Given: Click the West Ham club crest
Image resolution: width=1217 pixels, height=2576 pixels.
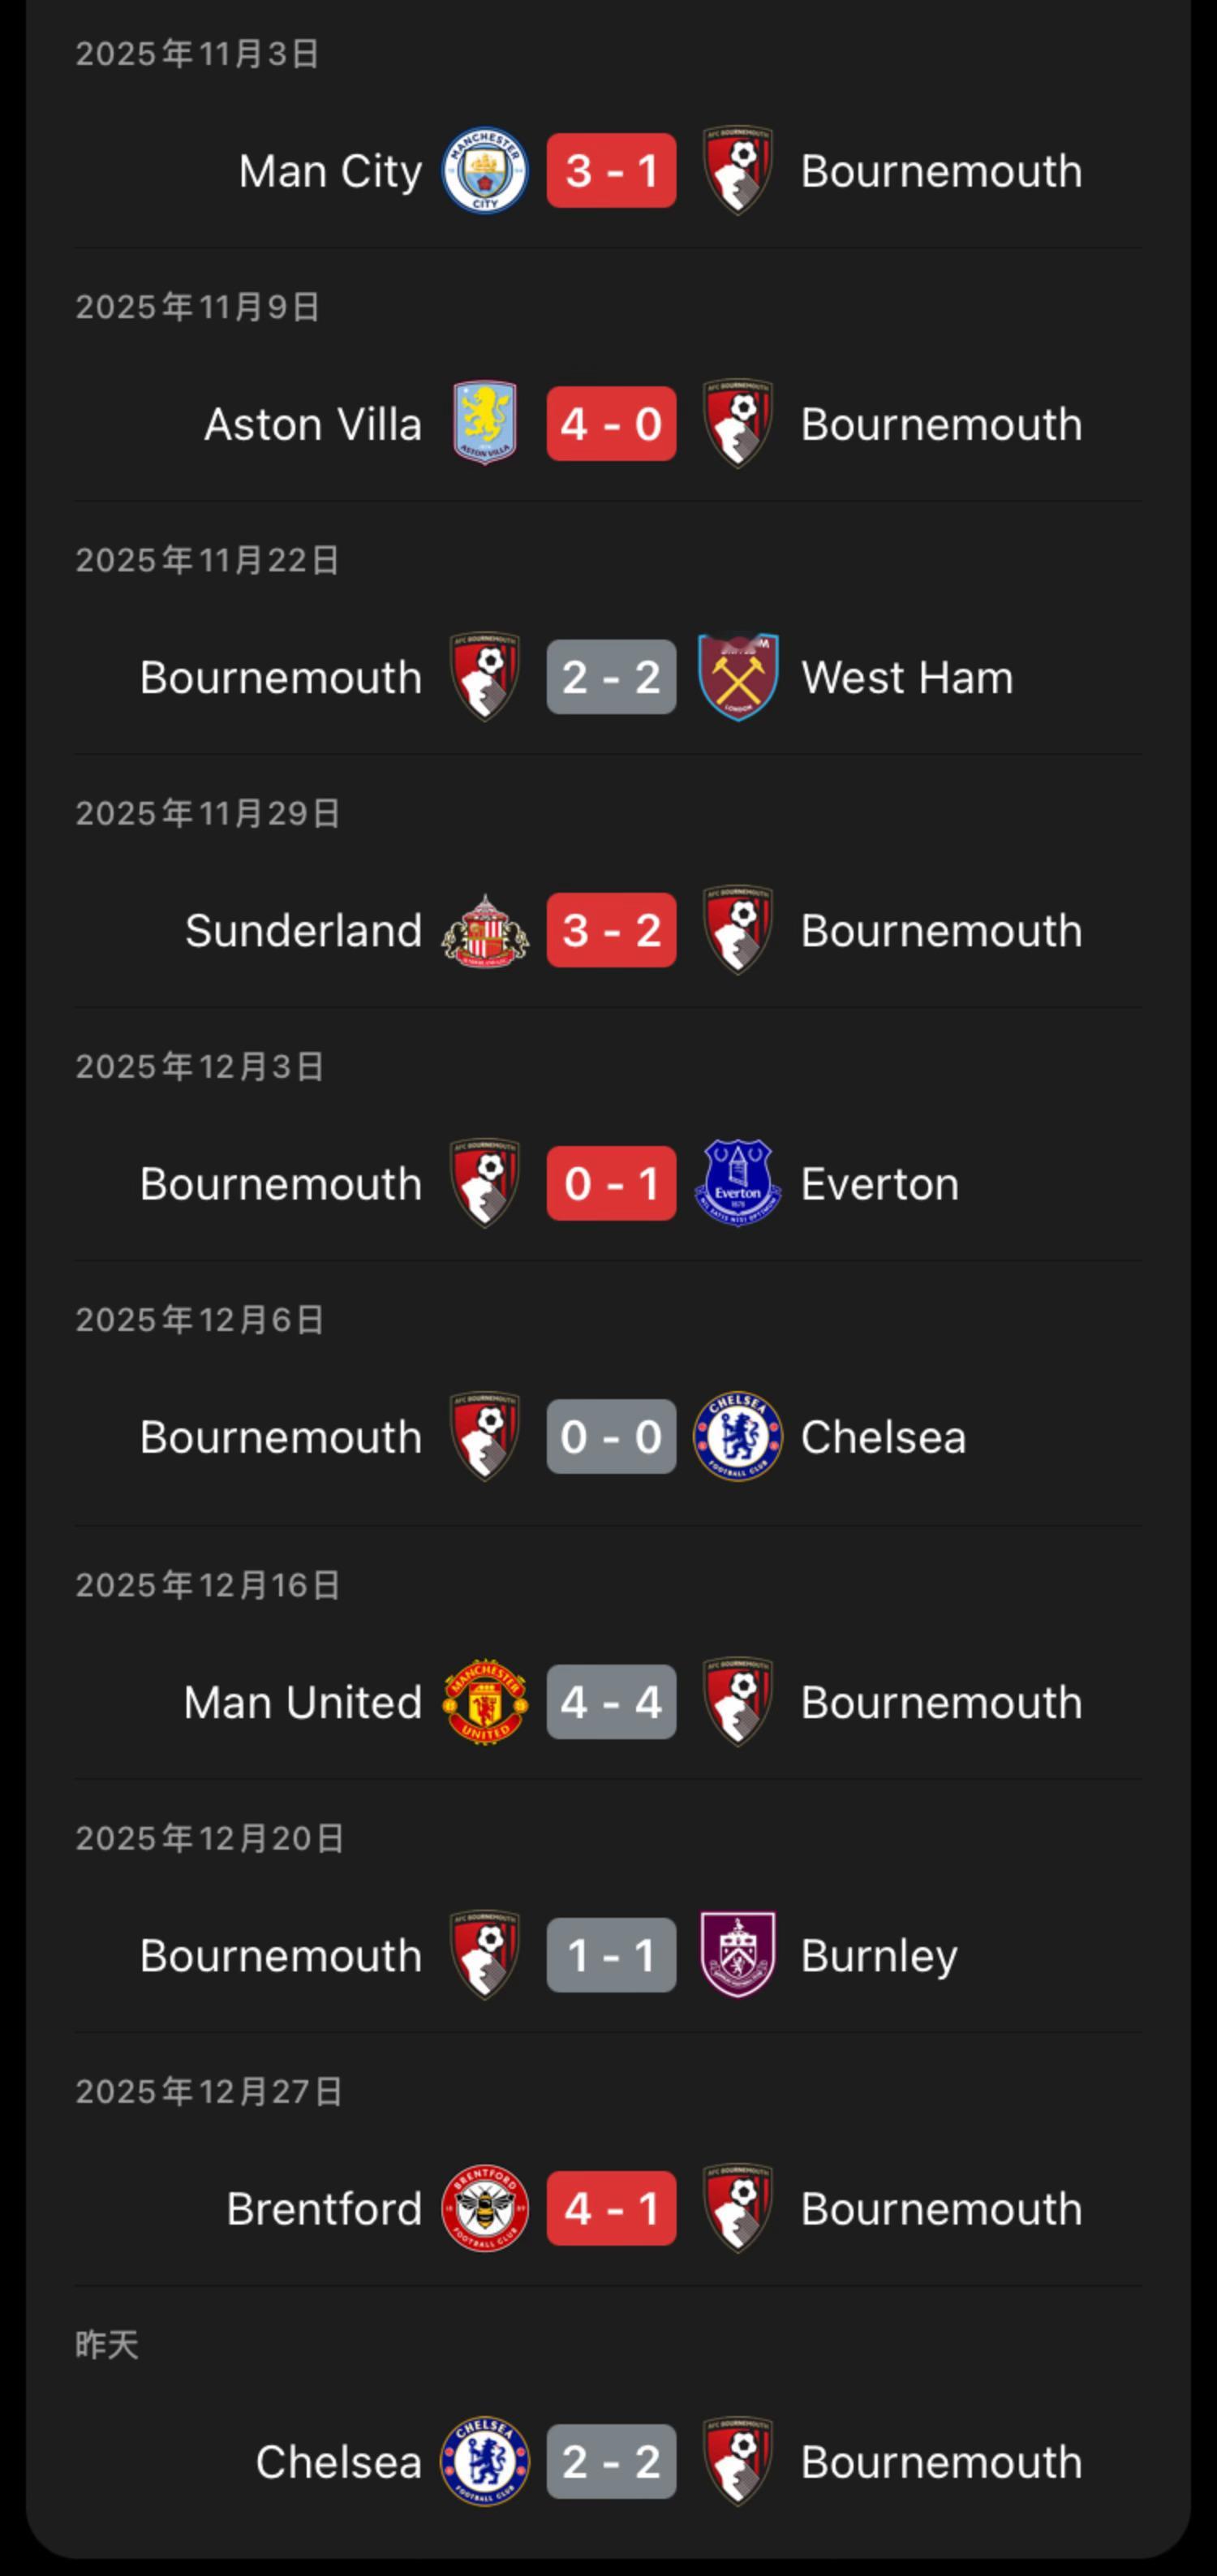Looking at the screenshot, I should [x=738, y=677].
